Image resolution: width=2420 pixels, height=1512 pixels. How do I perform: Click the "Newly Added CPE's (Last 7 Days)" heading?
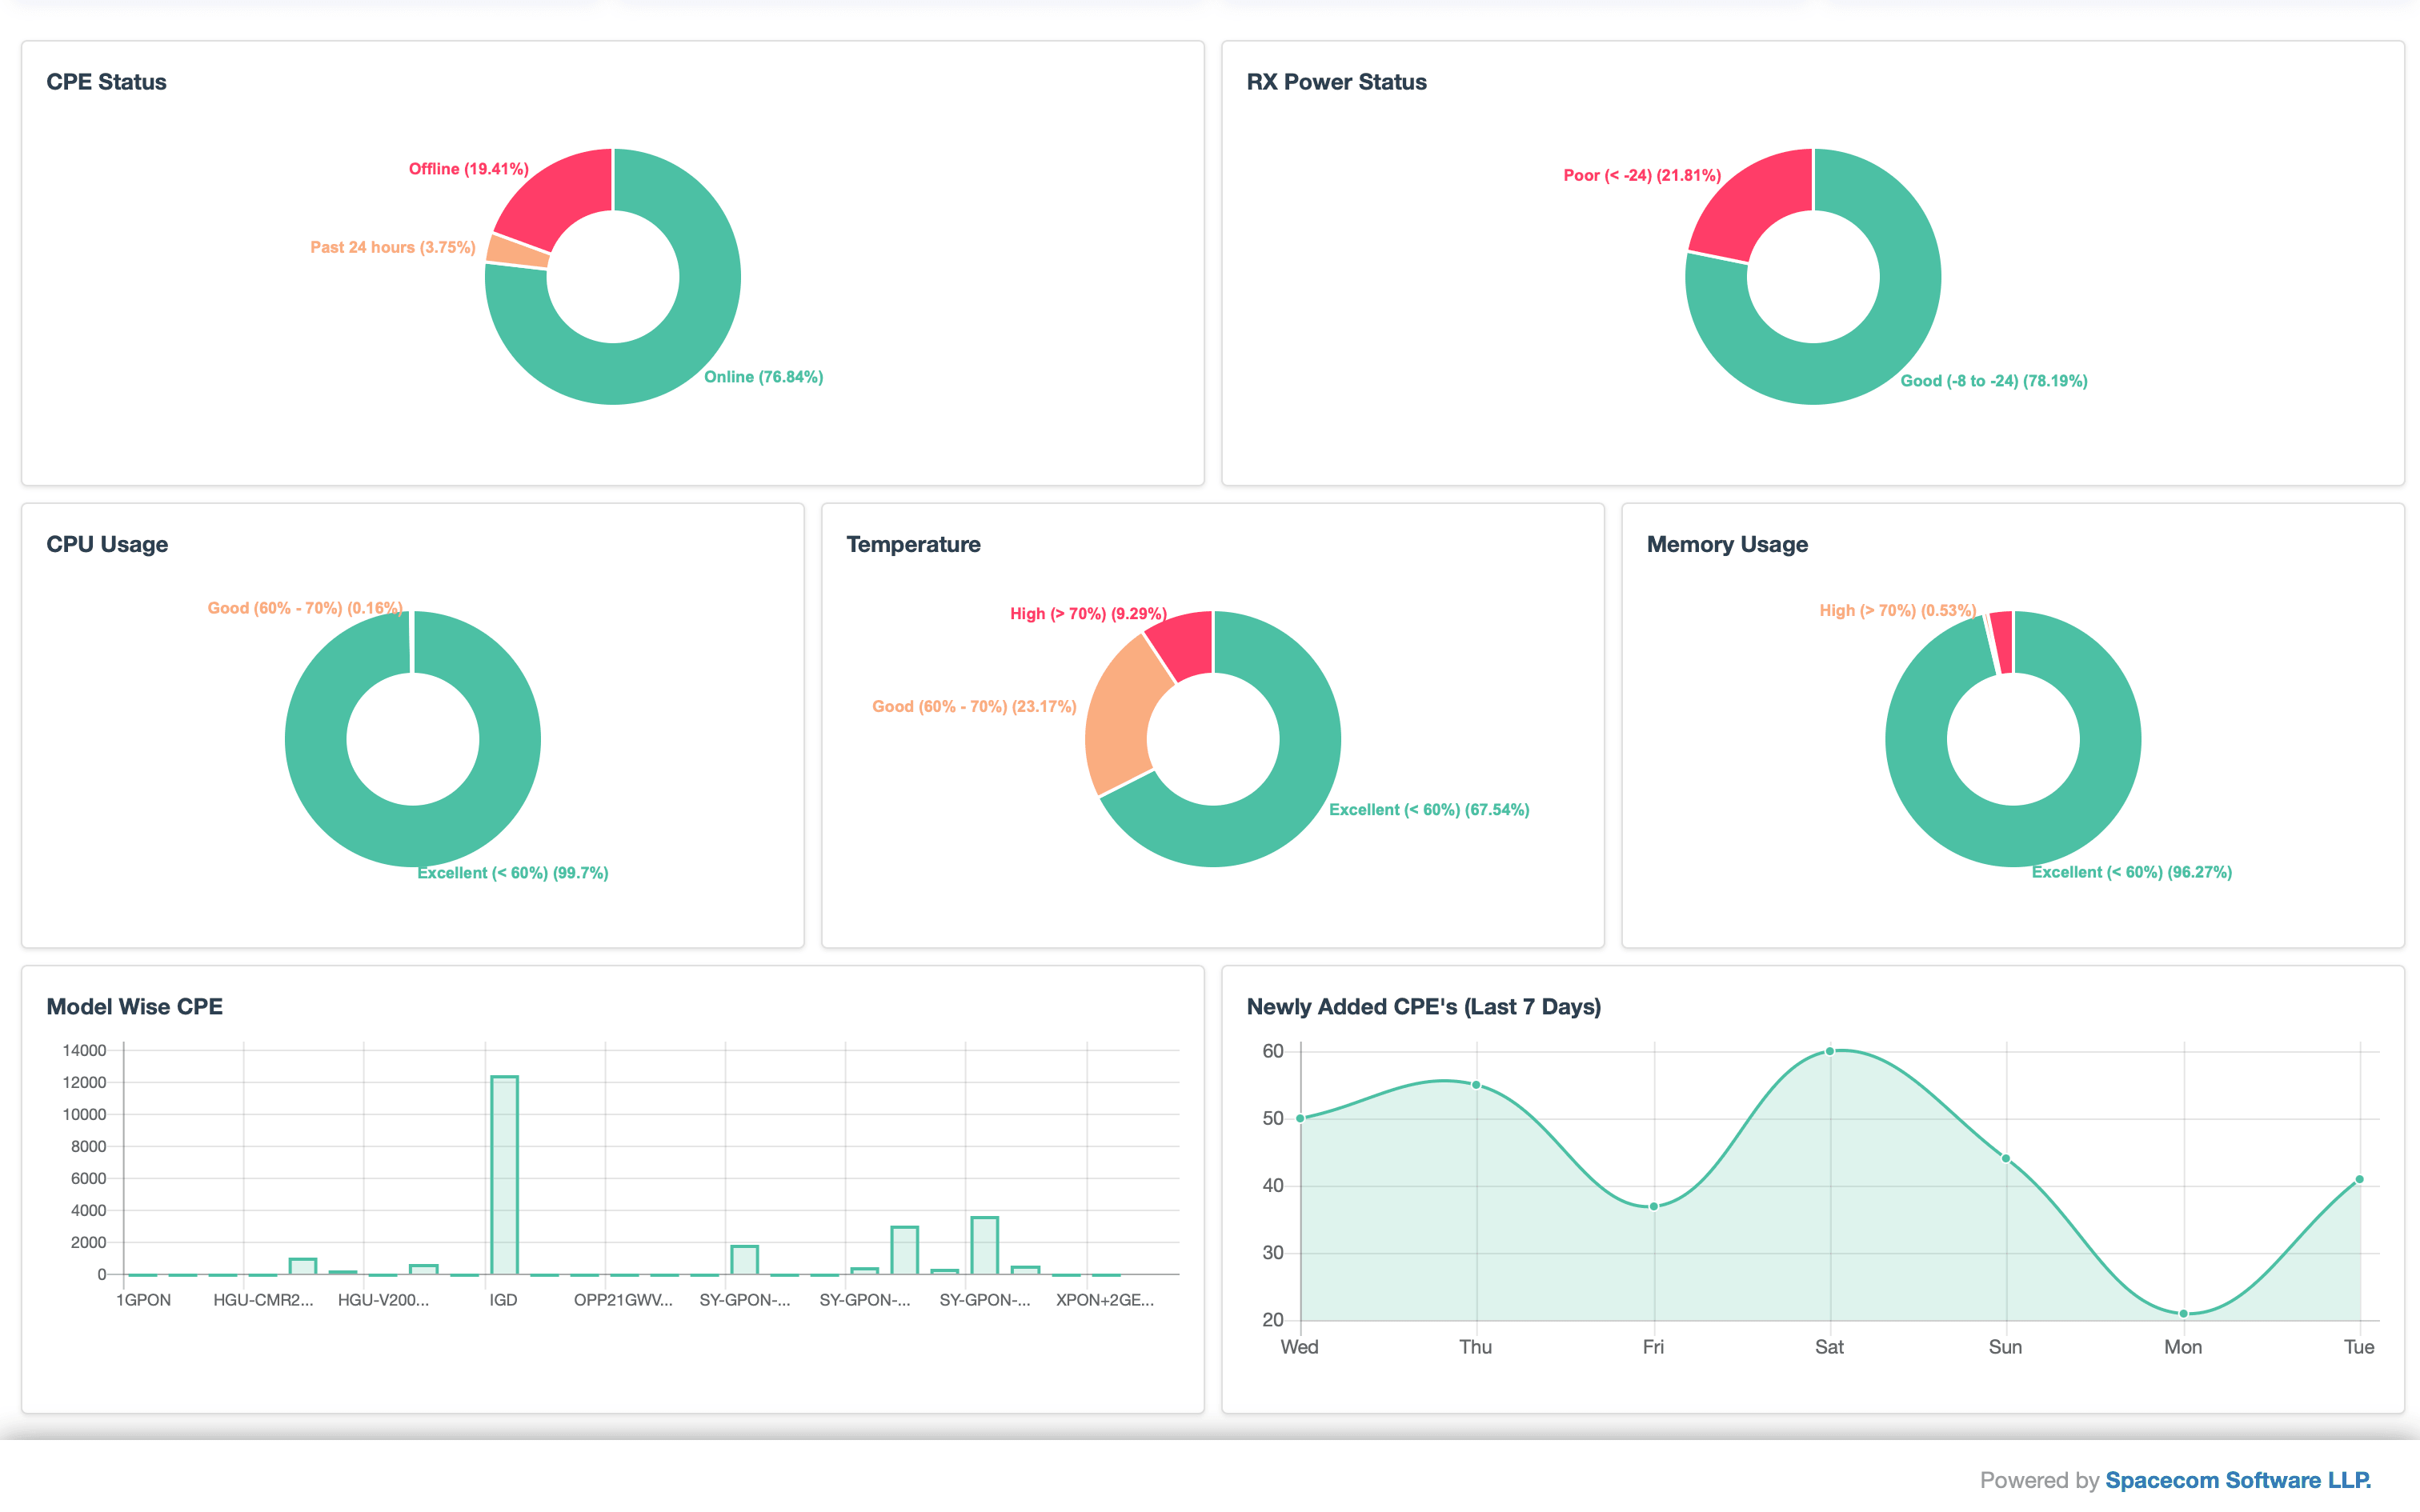(1424, 1007)
